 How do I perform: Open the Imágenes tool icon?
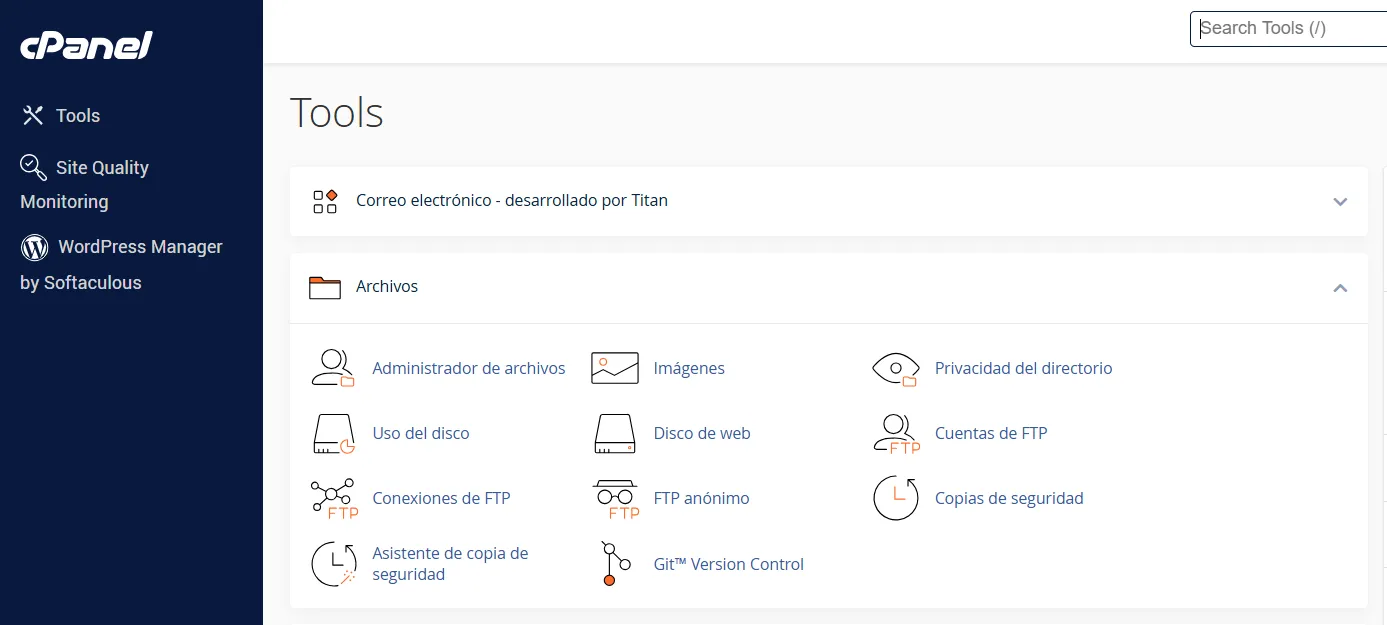(x=615, y=368)
